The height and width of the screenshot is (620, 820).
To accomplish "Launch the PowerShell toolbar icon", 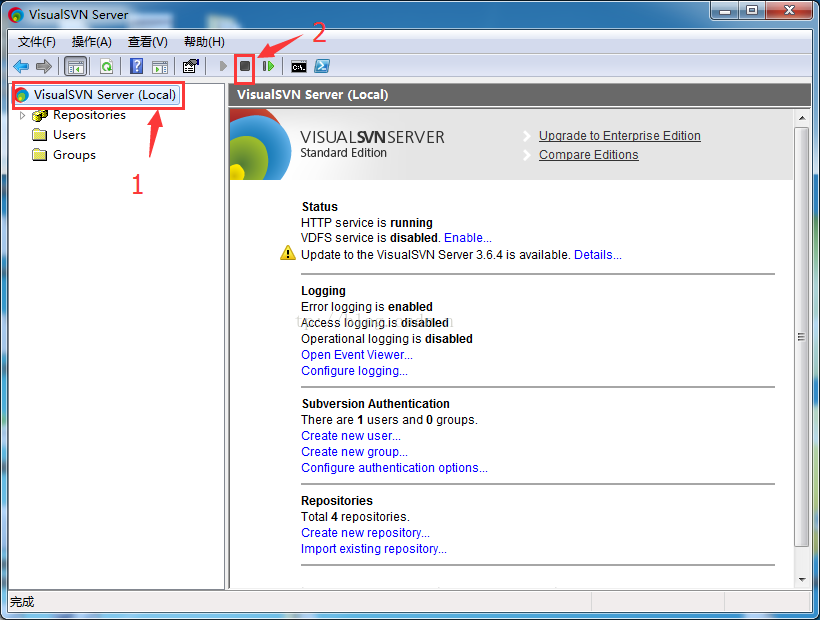I will (322, 66).
